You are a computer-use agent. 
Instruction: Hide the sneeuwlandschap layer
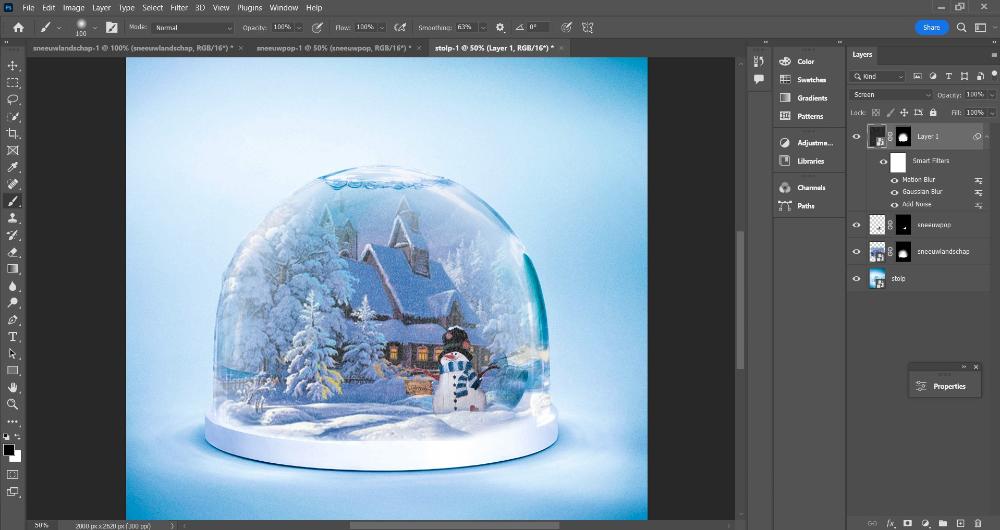(x=856, y=252)
